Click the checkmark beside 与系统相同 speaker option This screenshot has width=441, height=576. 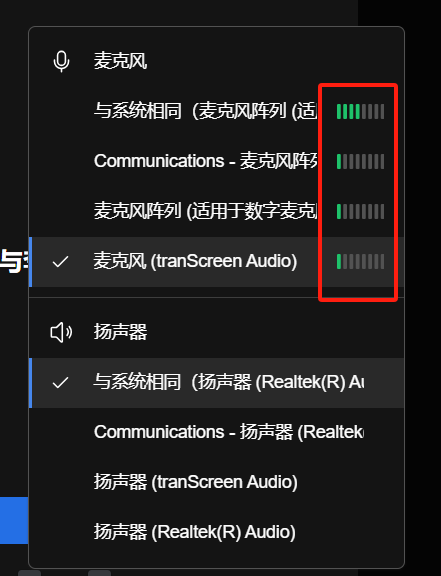point(60,383)
